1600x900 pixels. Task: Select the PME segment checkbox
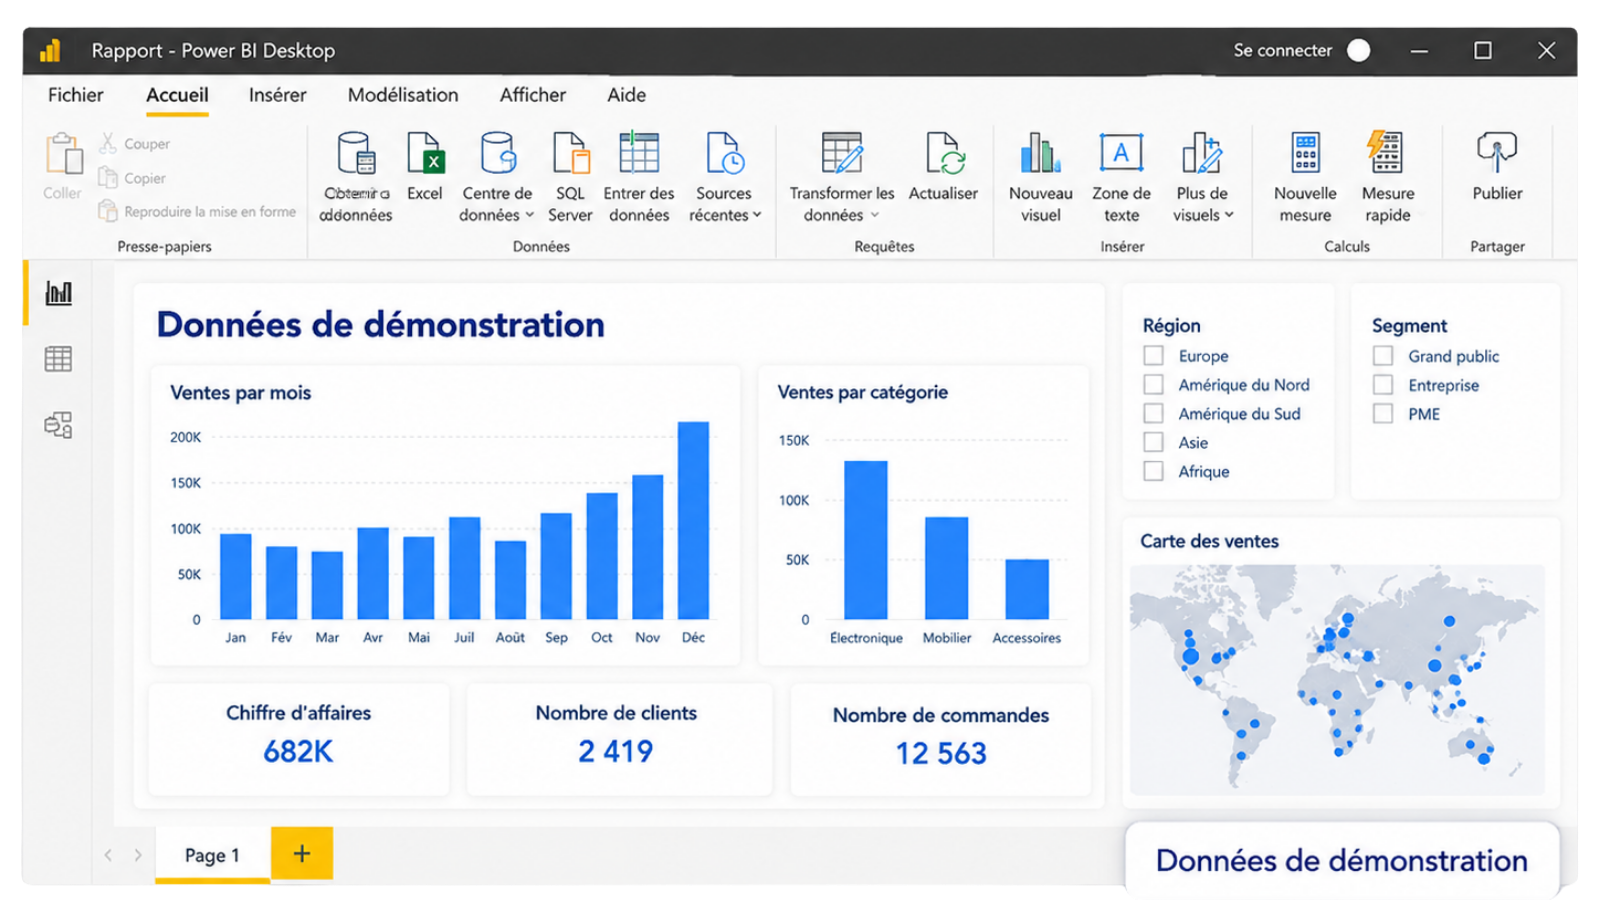(x=1383, y=413)
